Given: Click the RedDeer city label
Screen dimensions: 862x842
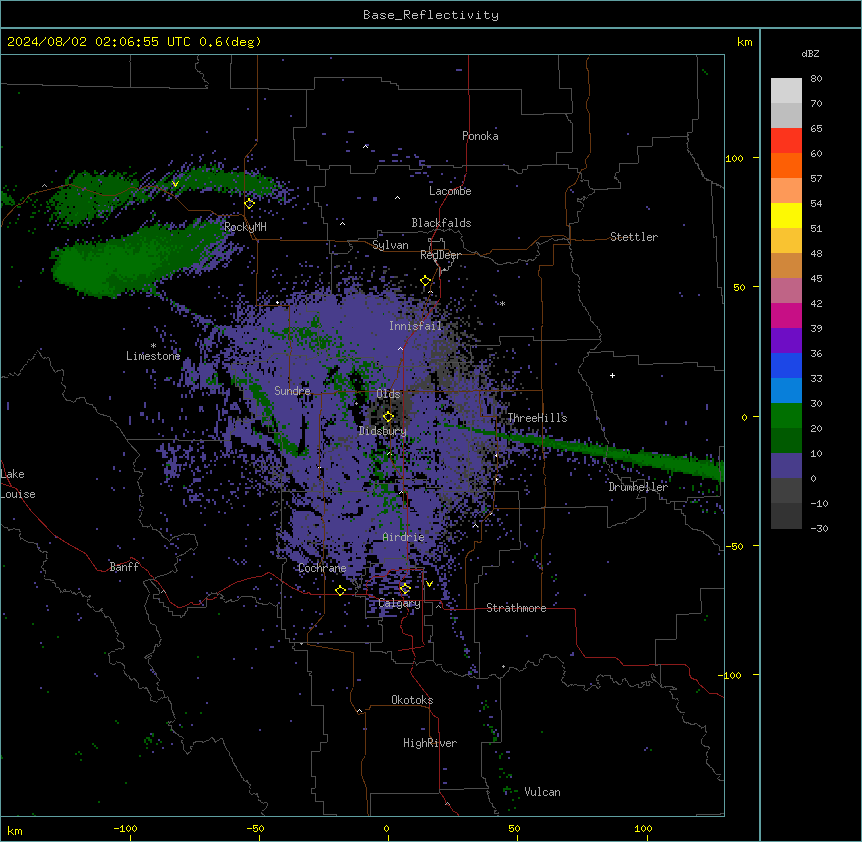Looking at the screenshot, I should pyautogui.click(x=440, y=255).
